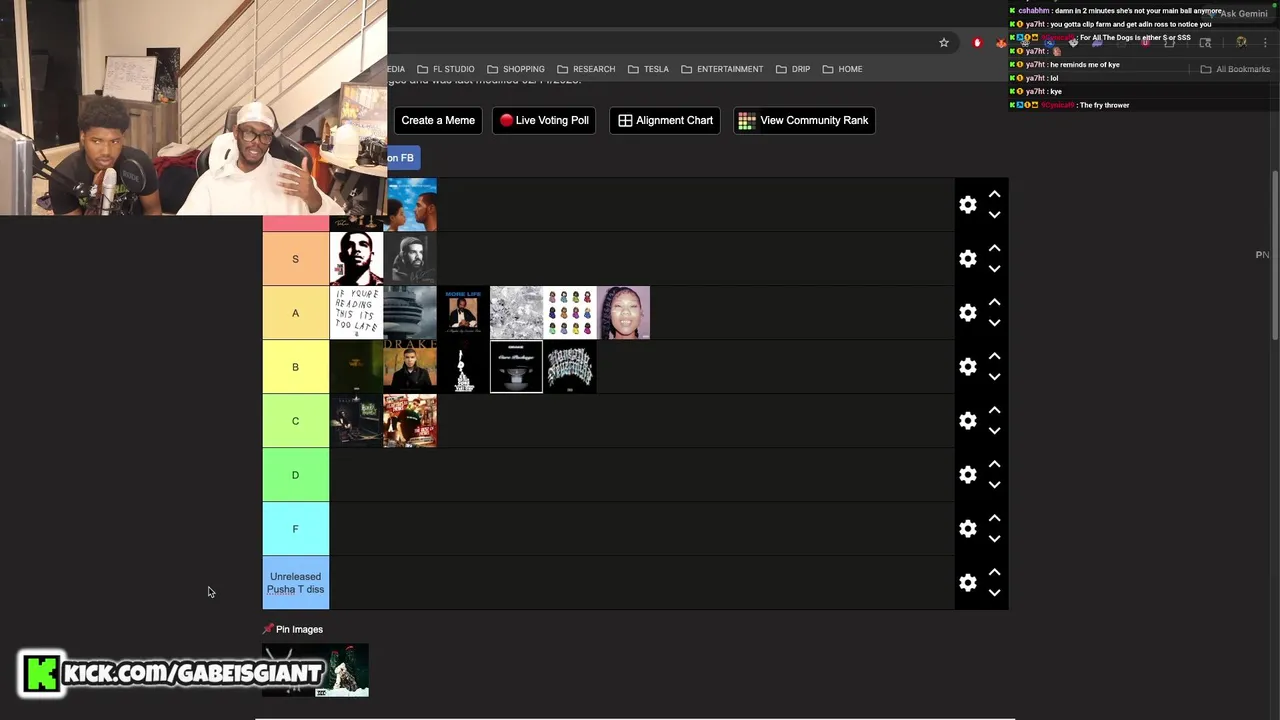Select If You're Reading This Its Too Late cover
Viewport: 1280px width, 720px height.
(x=356, y=313)
